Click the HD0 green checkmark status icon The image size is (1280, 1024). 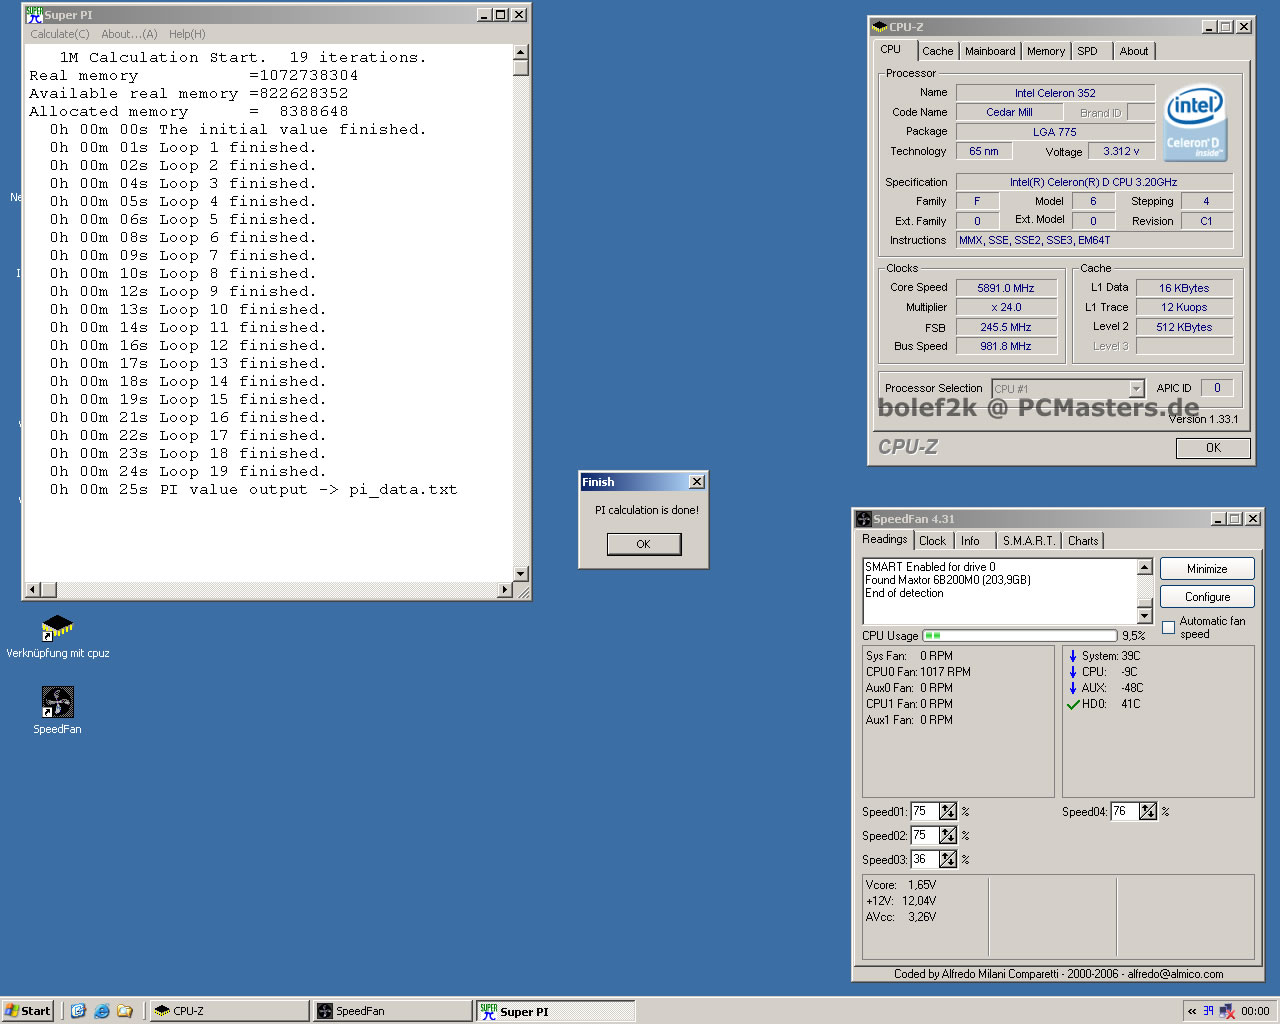[x=1073, y=704]
